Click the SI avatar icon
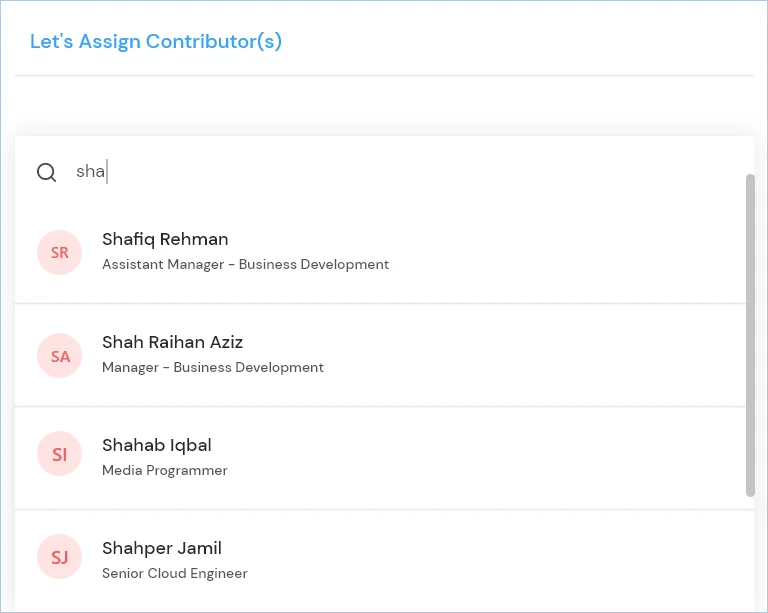The width and height of the screenshot is (768, 613). tap(59, 454)
